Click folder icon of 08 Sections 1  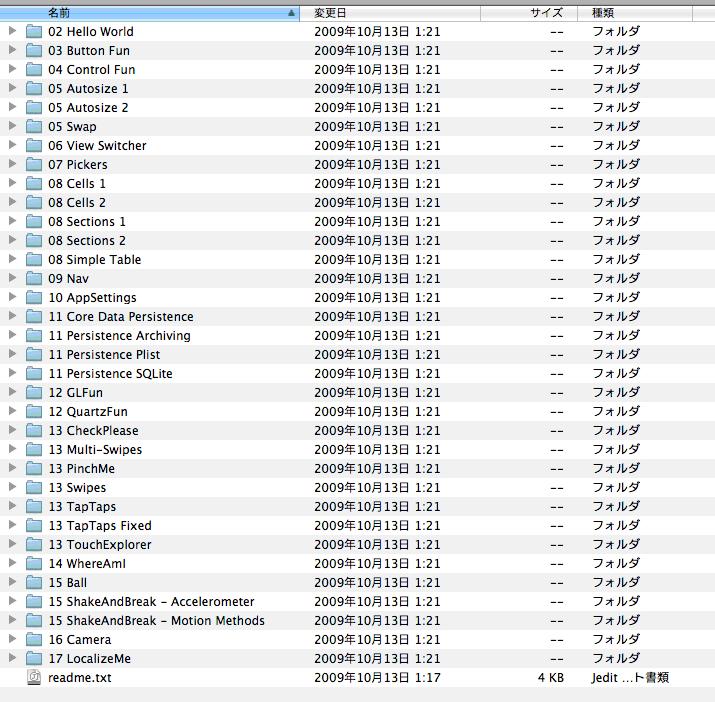click(x=34, y=222)
